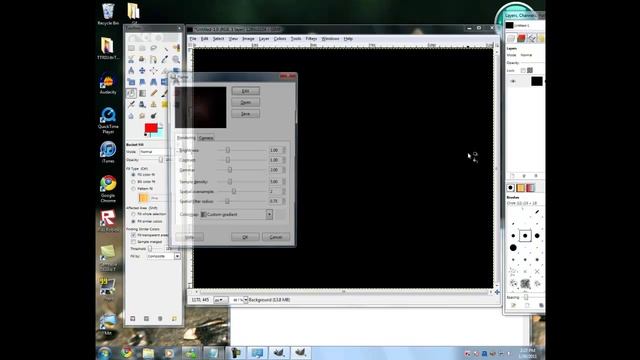Toggle Fill transparent areas checkbox
The width and height of the screenshot is (640, 360).
[x=133, y=235]
